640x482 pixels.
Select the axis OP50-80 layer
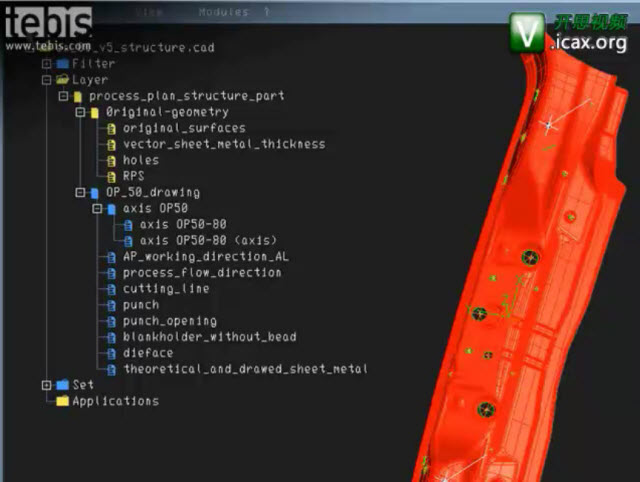click(x=183, y=224)
